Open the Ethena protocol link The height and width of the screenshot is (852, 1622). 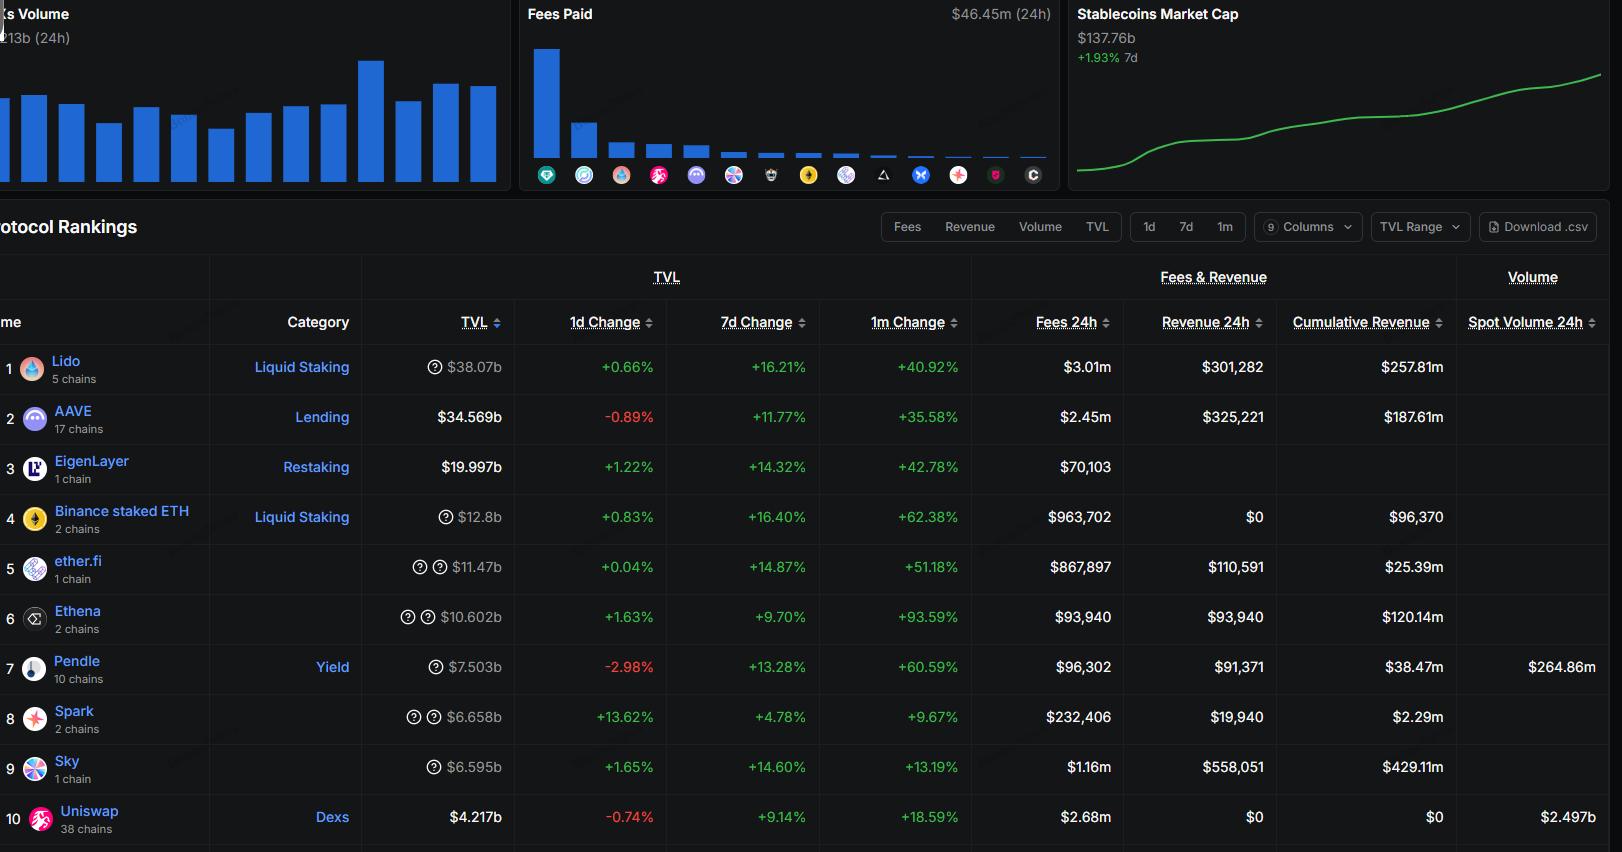(x=78, y=611)
